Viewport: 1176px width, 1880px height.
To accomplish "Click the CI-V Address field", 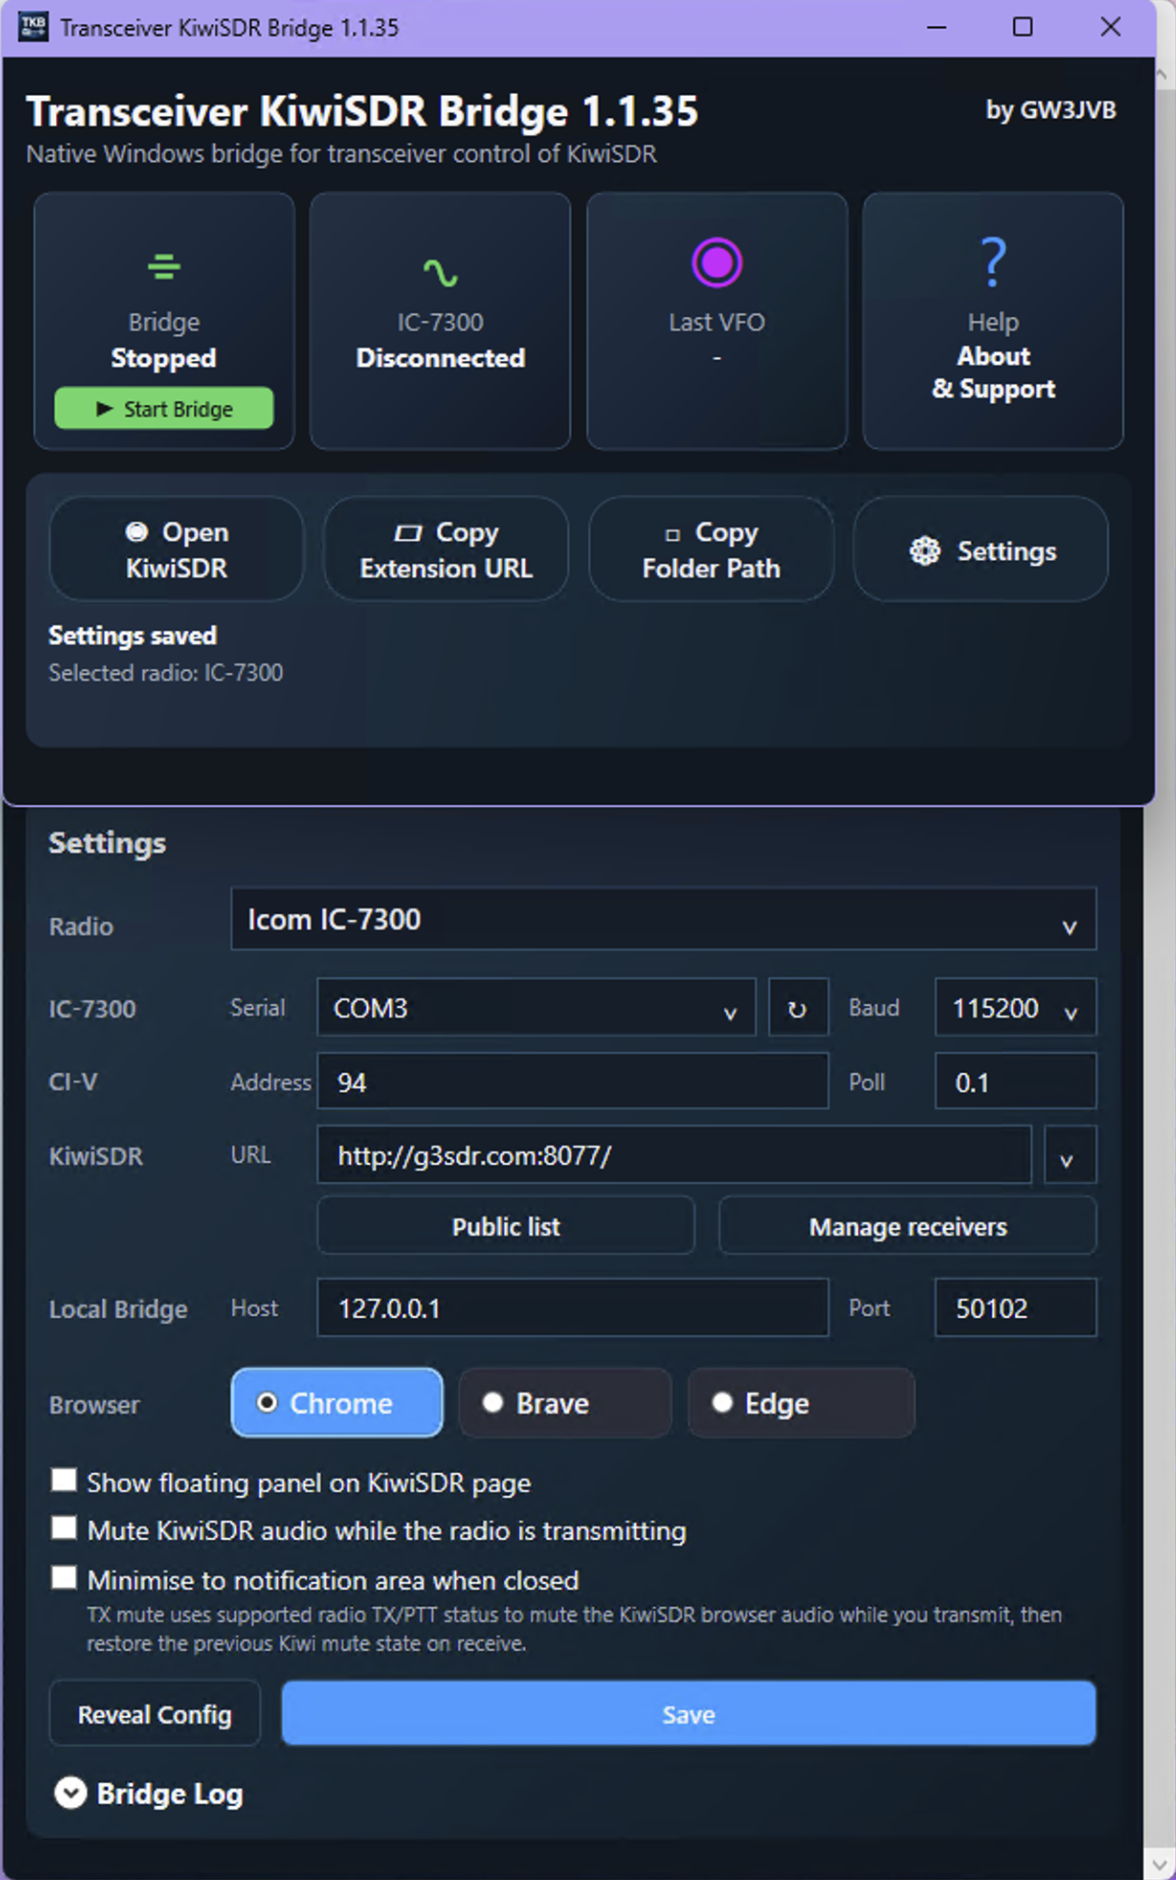I will click(573, 1082).
